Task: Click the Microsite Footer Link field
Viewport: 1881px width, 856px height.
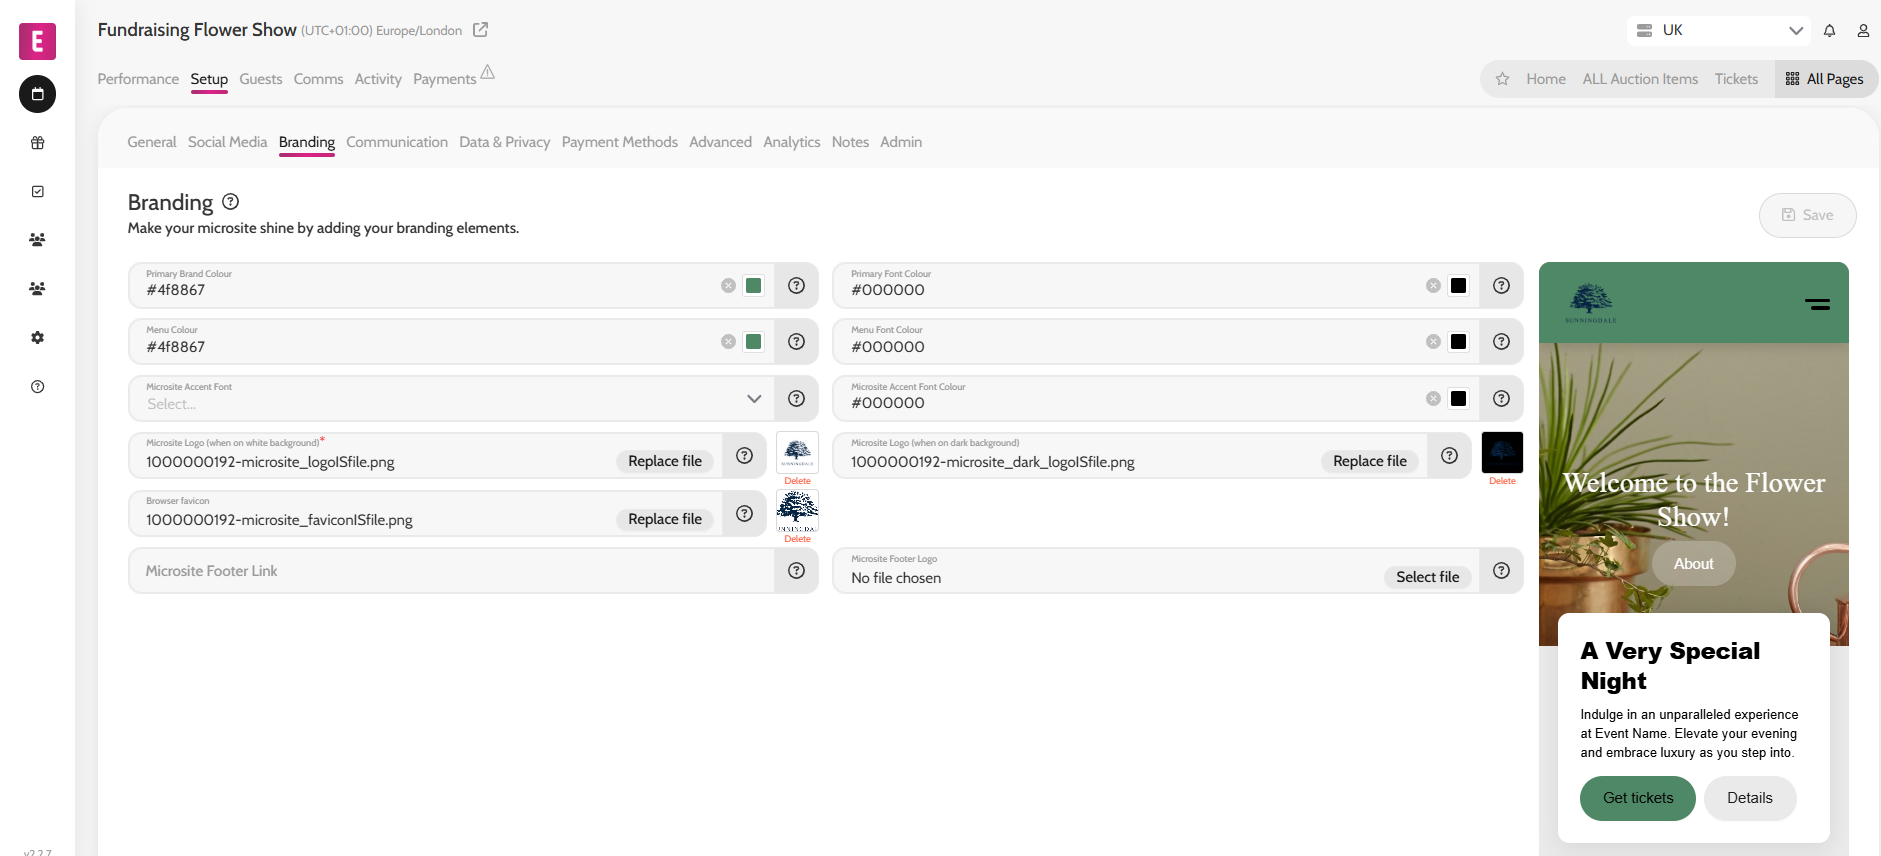Action: (x=452, y=571)
